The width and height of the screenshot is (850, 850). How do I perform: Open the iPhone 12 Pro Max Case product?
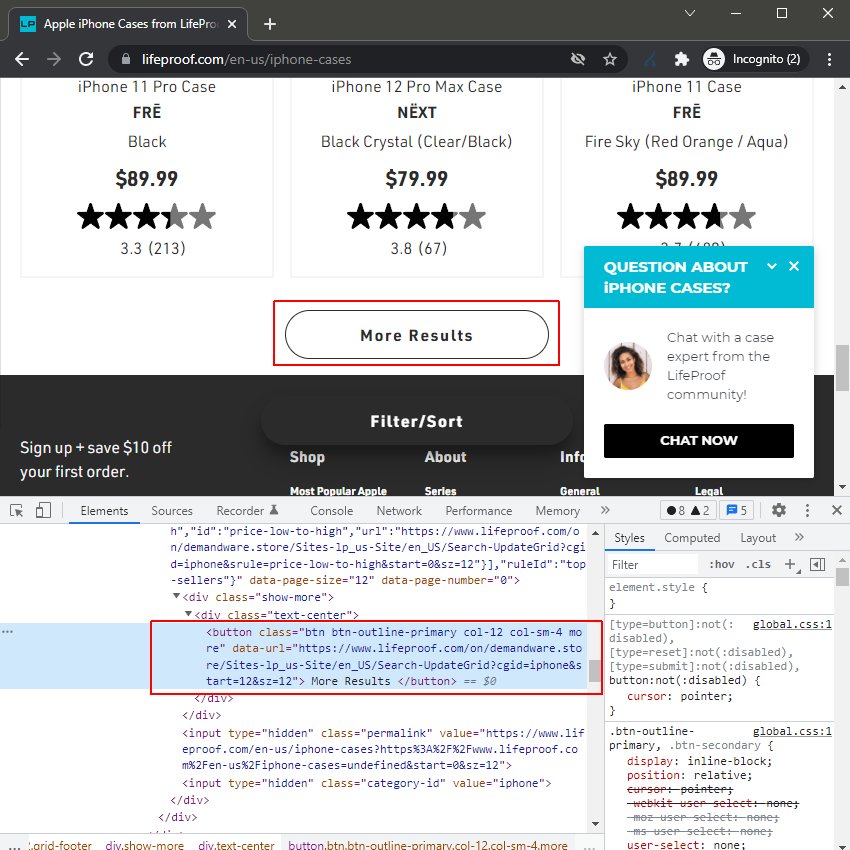point(416,87)
